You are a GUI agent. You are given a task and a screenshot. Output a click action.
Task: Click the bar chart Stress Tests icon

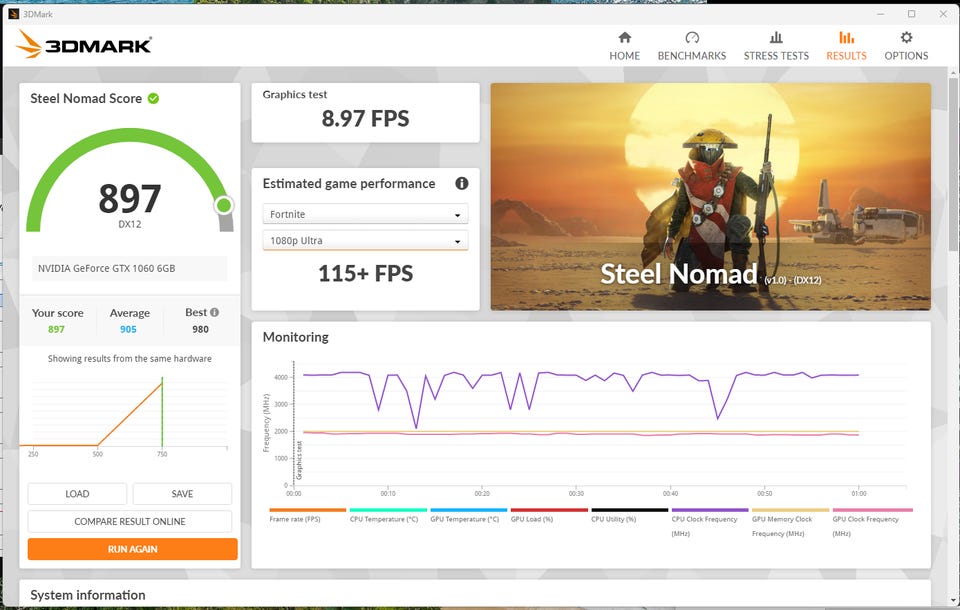[x=776, y=37]
